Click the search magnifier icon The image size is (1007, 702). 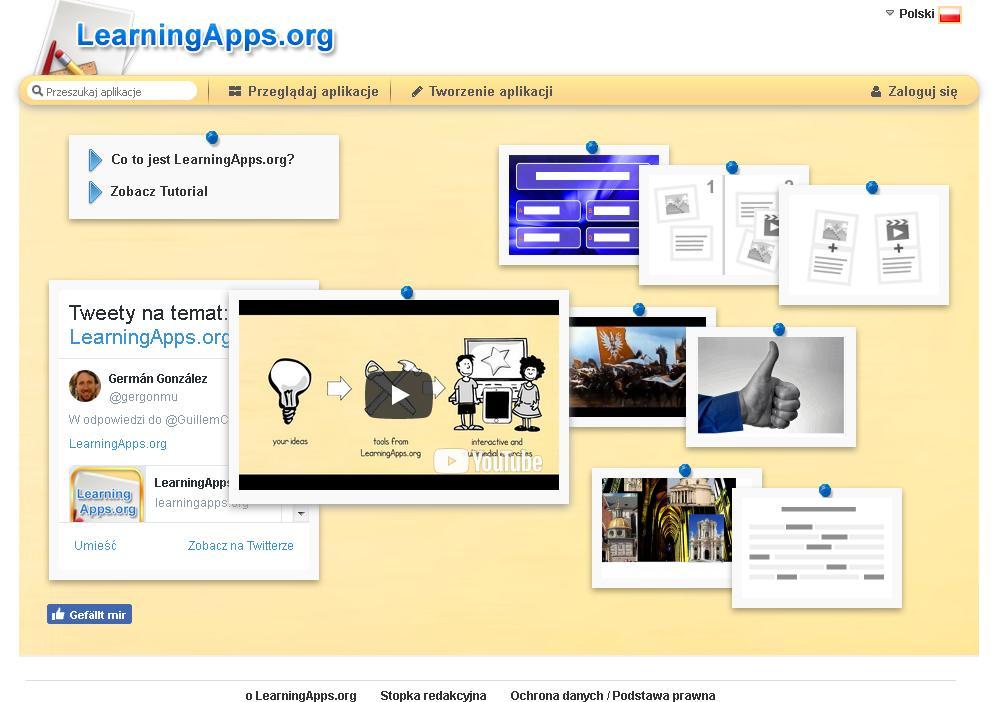37,91
